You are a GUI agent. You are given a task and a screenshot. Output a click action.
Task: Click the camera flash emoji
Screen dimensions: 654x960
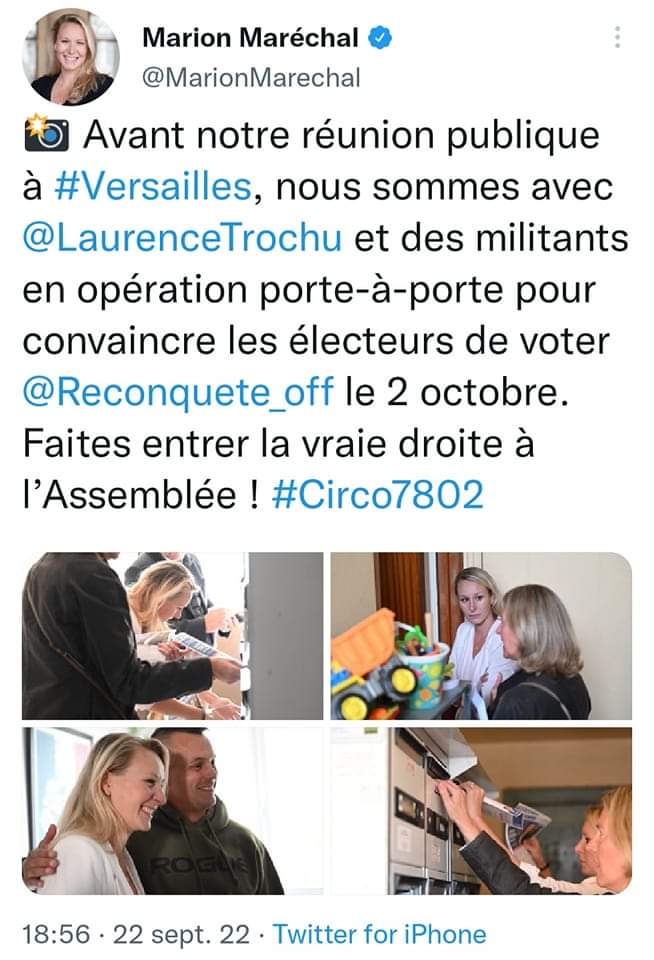[x=47, y=133]
